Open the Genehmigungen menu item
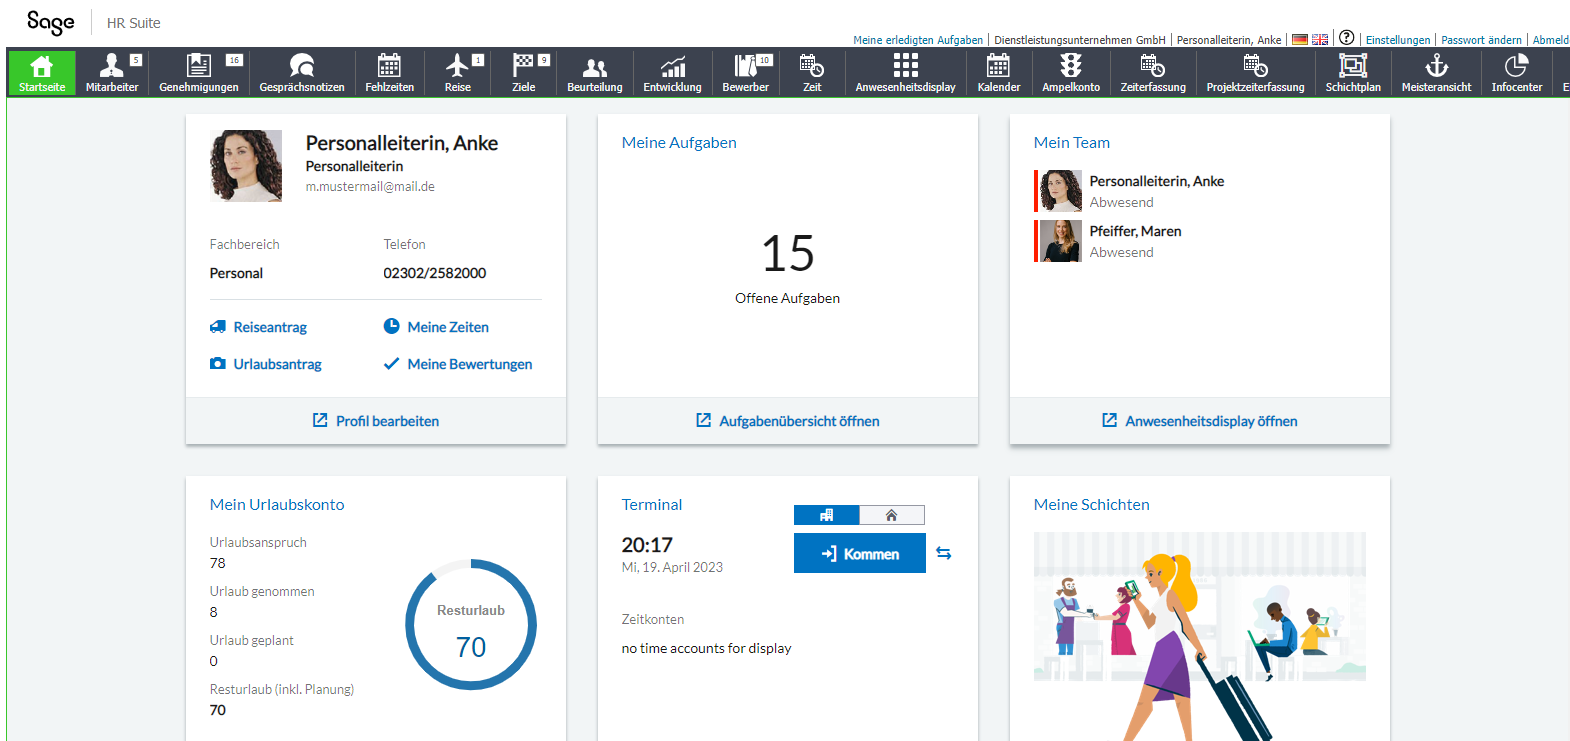 [x=199, y=72]
